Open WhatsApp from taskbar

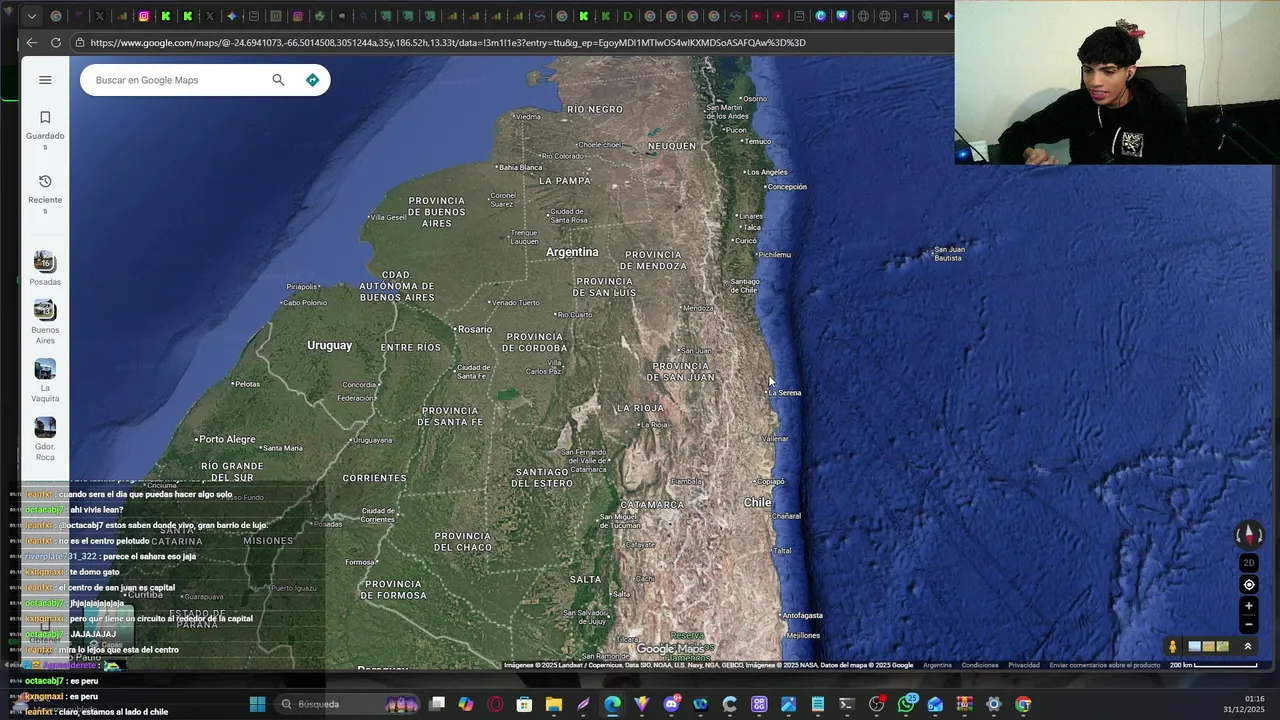[x=907, y=704]
